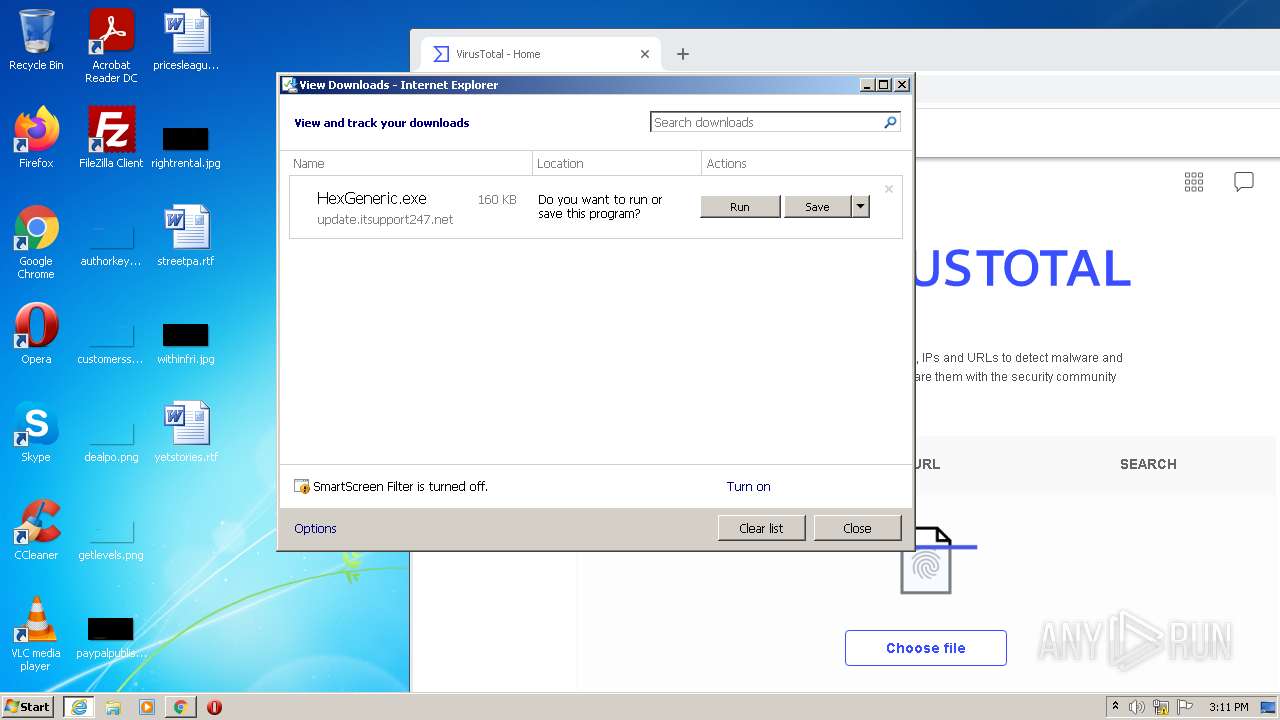Viewport: 1280px width, 720px height.
Task: Focus the Search downloads field
Action: pyautogui.click(x=766, y=122)
